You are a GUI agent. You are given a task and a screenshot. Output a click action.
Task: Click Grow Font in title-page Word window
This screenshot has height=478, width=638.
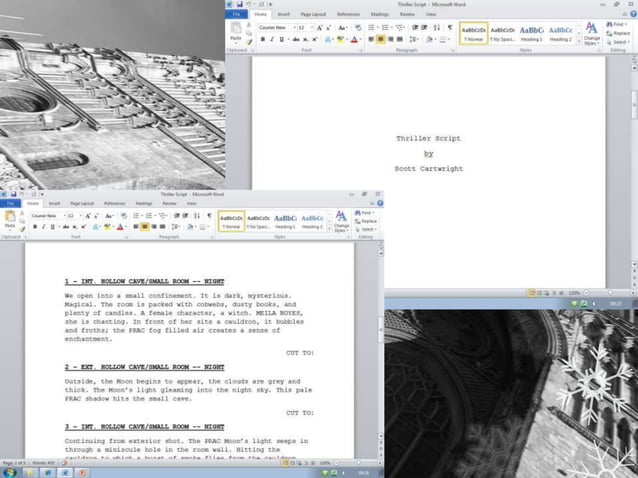click(x=320, y=28)
